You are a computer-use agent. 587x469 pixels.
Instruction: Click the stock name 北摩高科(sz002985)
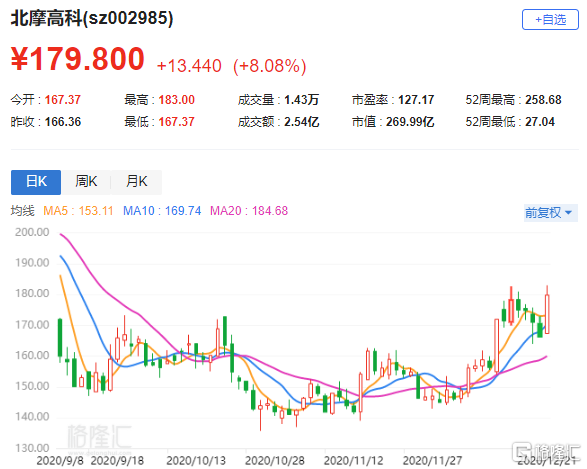[92, 18]
